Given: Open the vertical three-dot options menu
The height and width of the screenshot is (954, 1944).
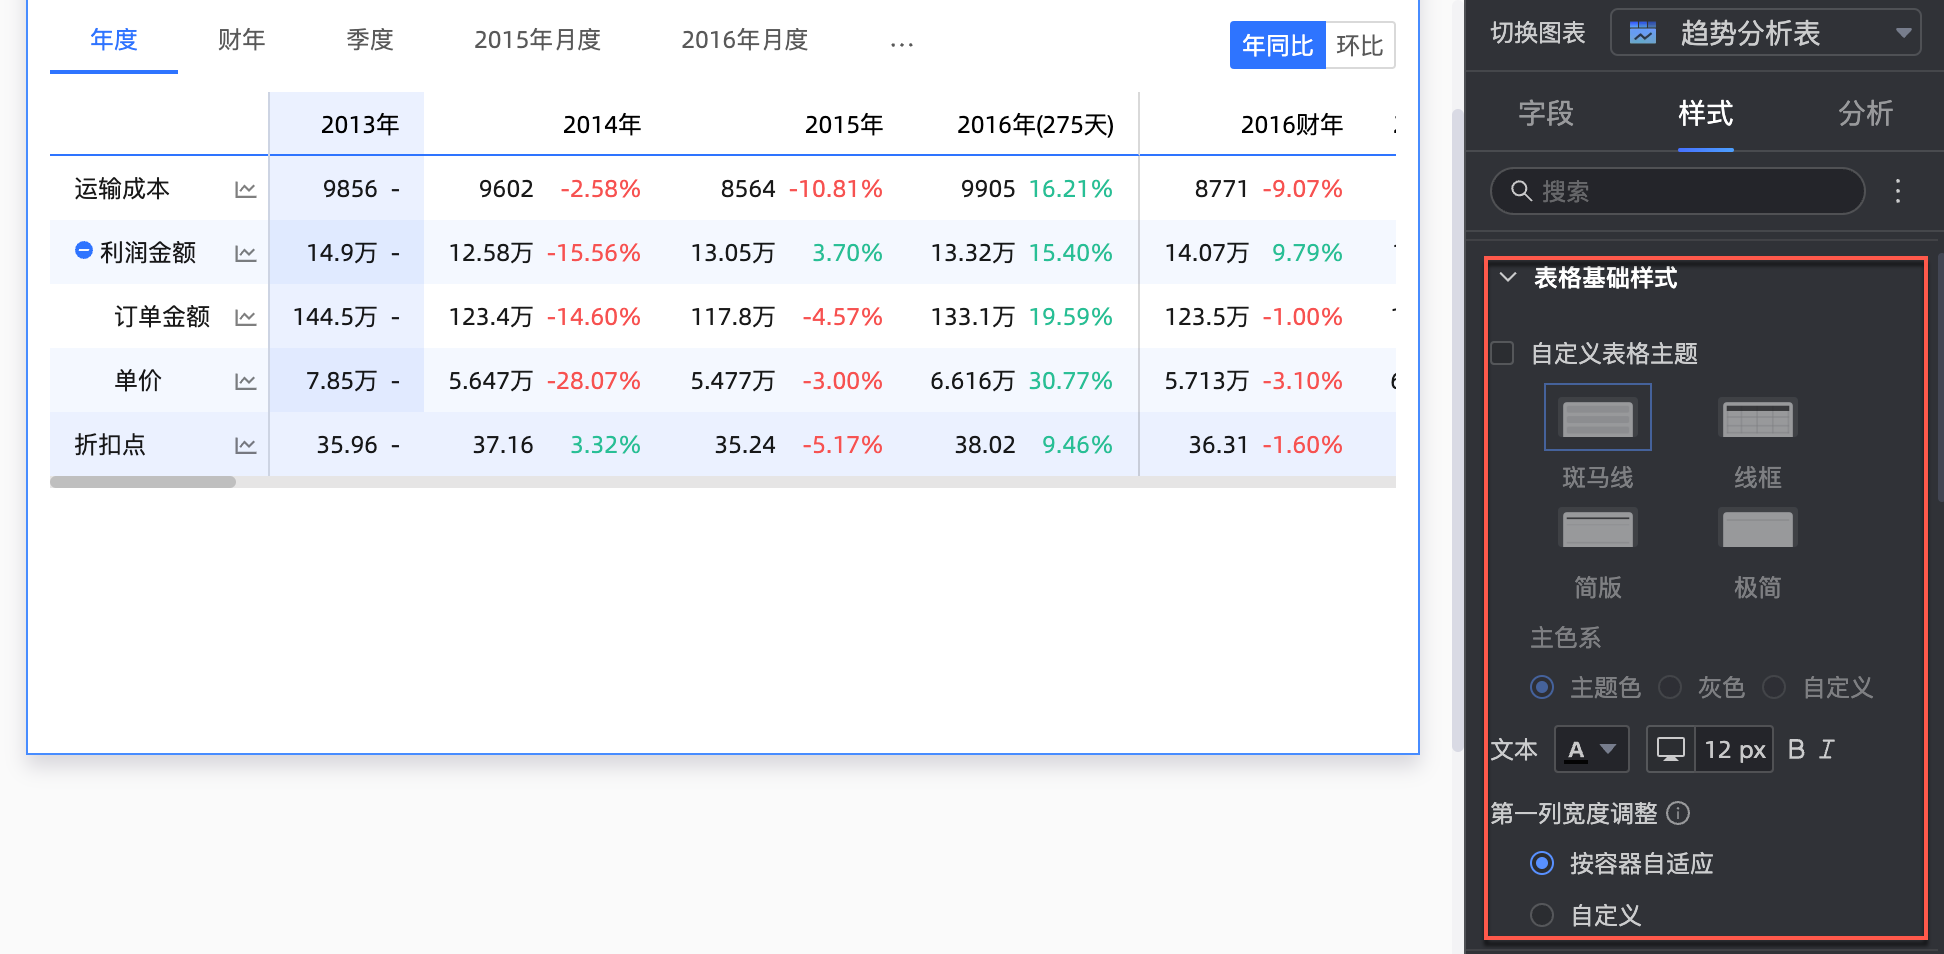Looking at the screenshot, I should pyautogui.click(x=1897, y=191).
